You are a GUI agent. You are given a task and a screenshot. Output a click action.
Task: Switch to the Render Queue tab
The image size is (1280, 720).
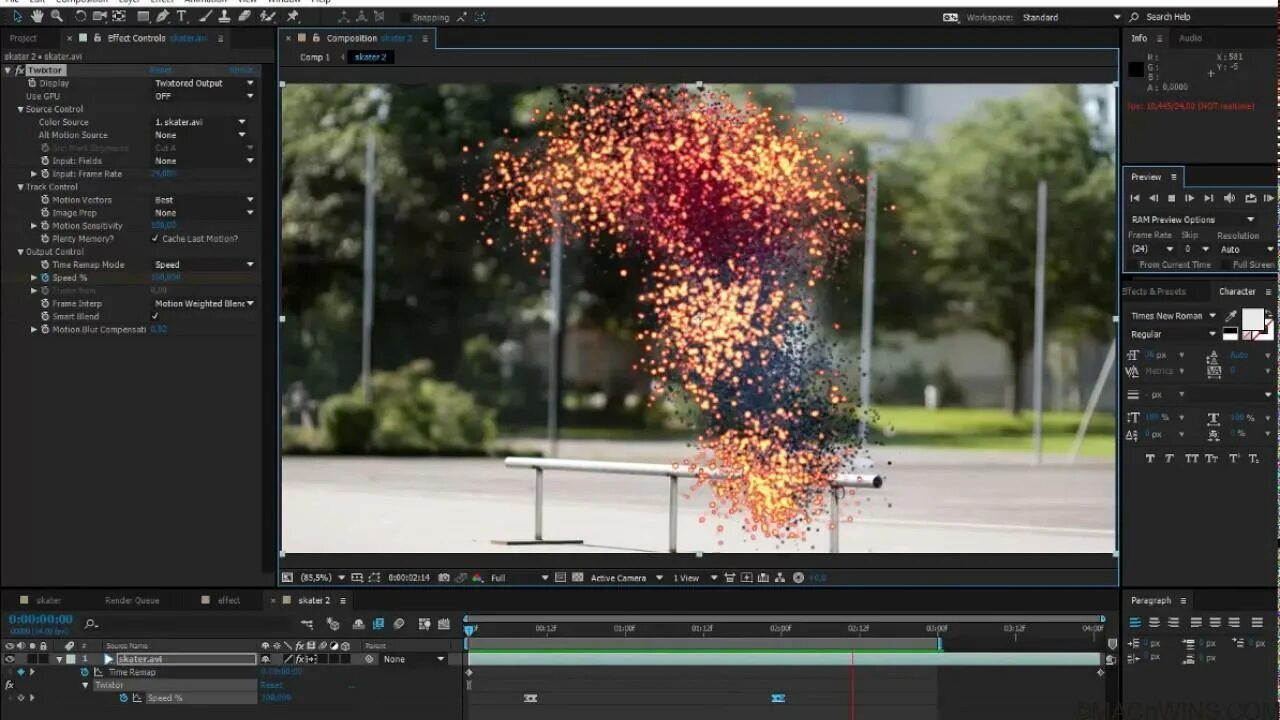[132, 600]
